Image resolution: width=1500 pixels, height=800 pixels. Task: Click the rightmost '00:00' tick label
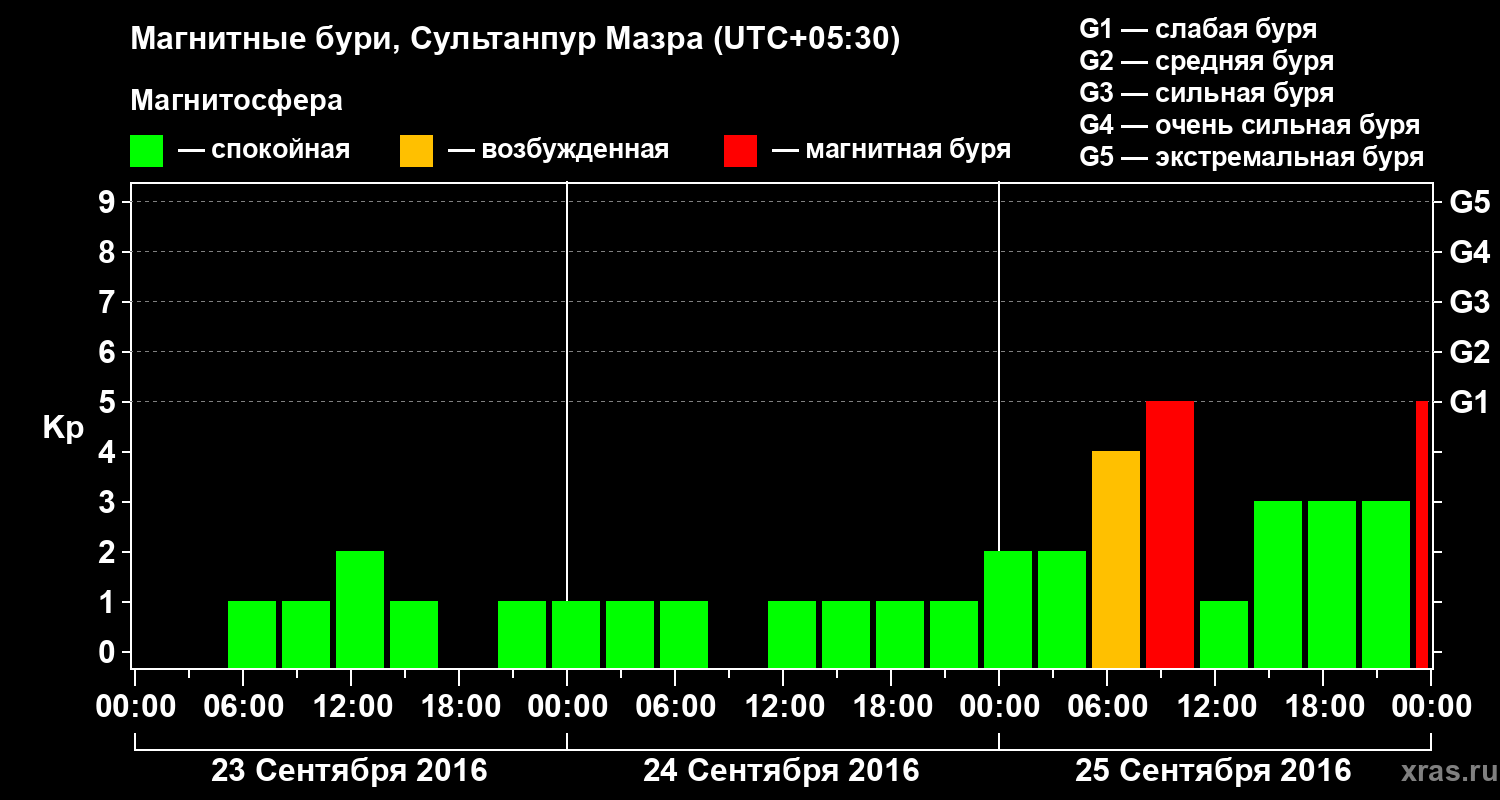pos(1431,707)
